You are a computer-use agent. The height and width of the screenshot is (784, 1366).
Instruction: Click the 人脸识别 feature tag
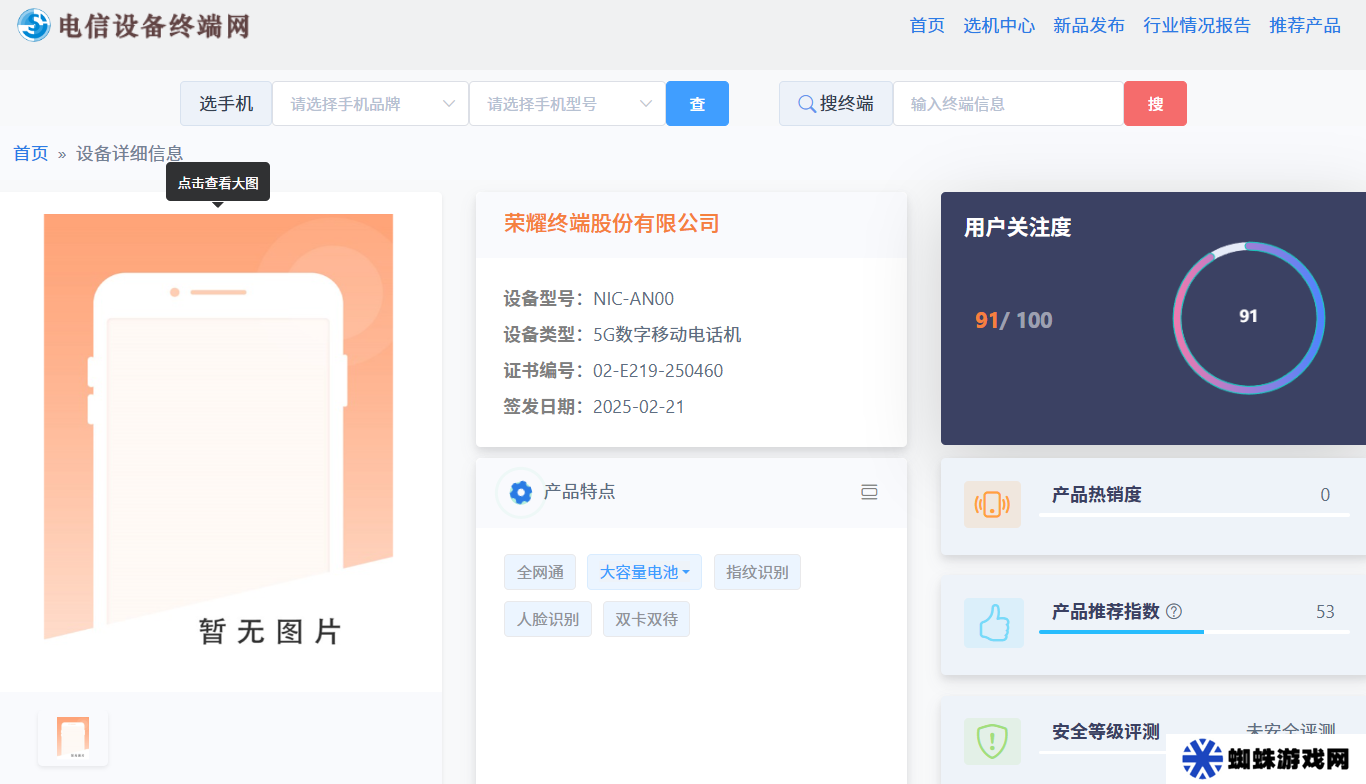click(x=548, y=619)
